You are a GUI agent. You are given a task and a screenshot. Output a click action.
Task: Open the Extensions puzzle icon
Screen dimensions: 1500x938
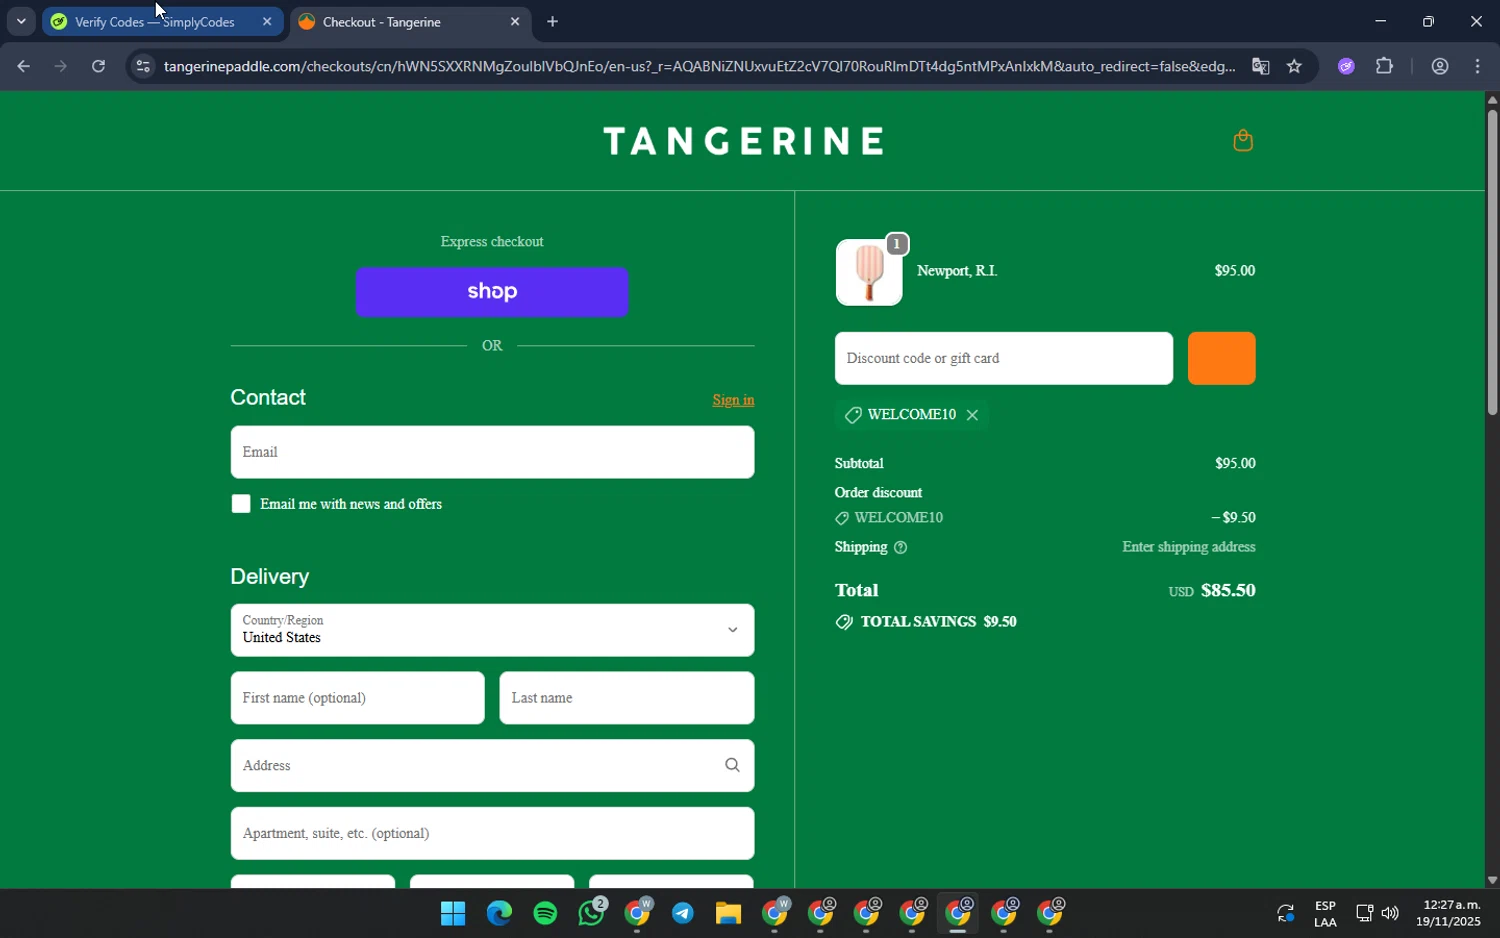(1384, 67)
